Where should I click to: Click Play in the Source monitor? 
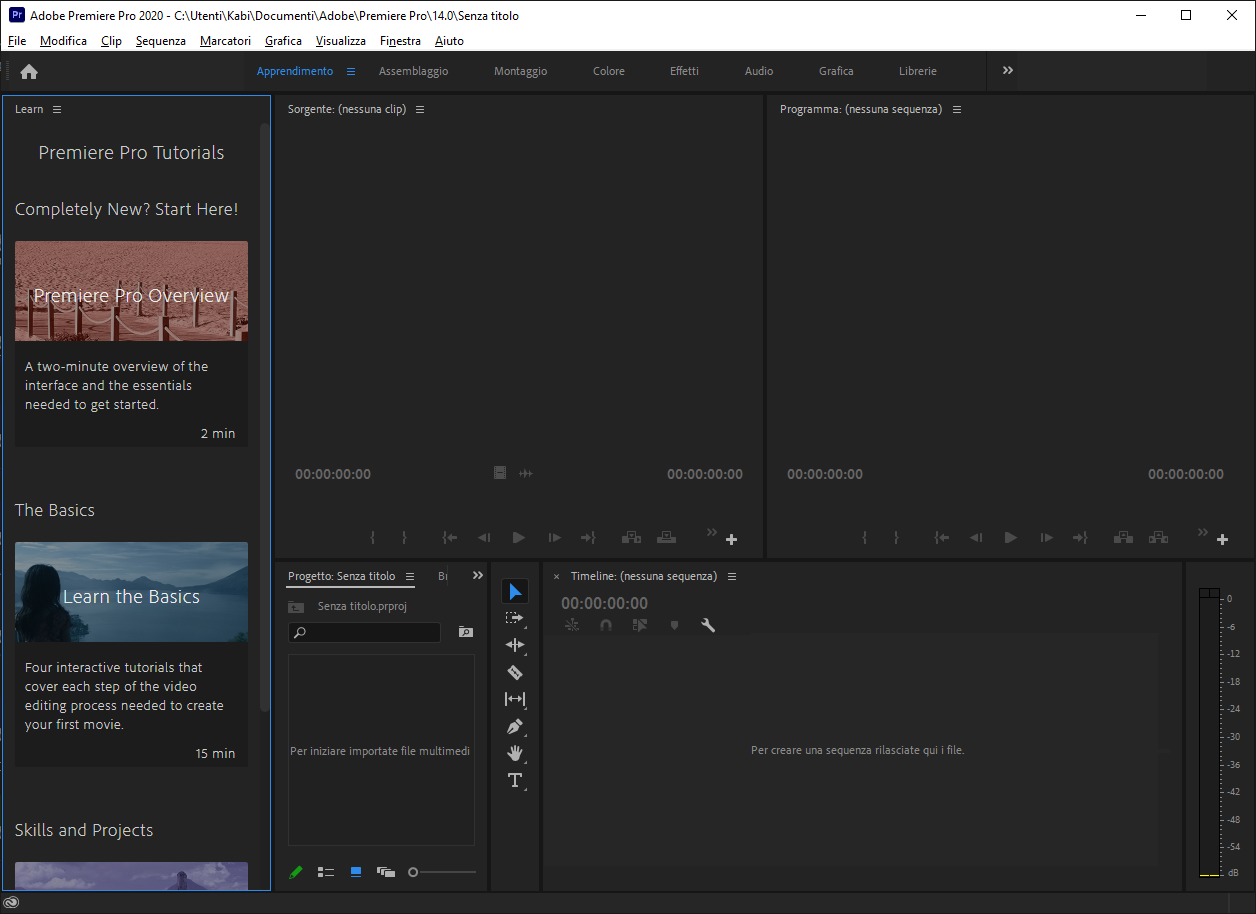[x=518, y=537]
